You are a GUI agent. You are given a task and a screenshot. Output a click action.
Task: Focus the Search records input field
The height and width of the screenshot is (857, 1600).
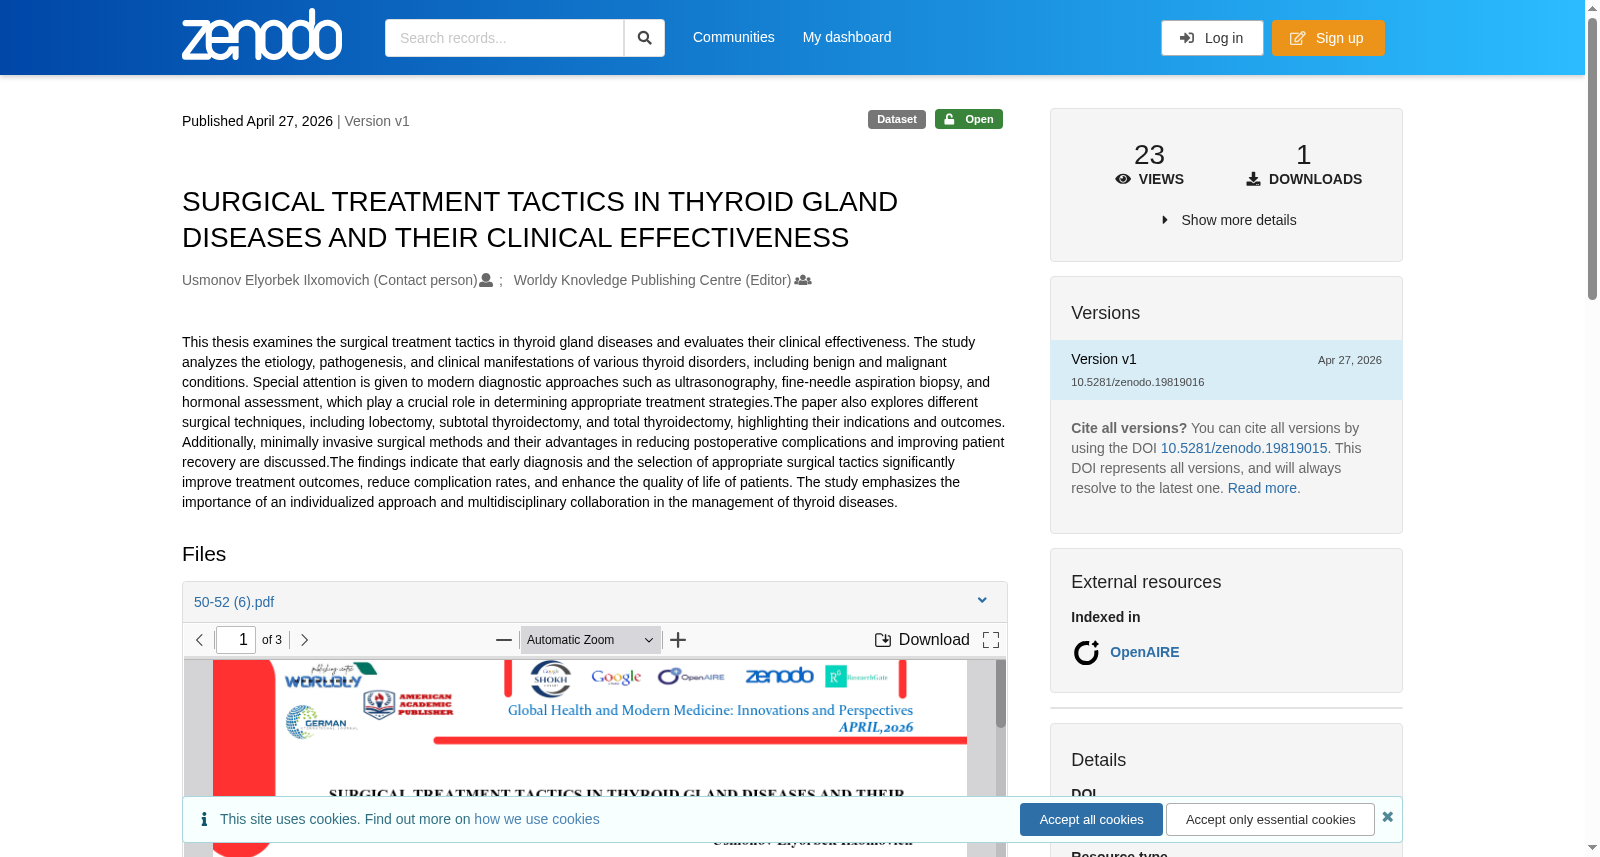(x=504, y=38)
